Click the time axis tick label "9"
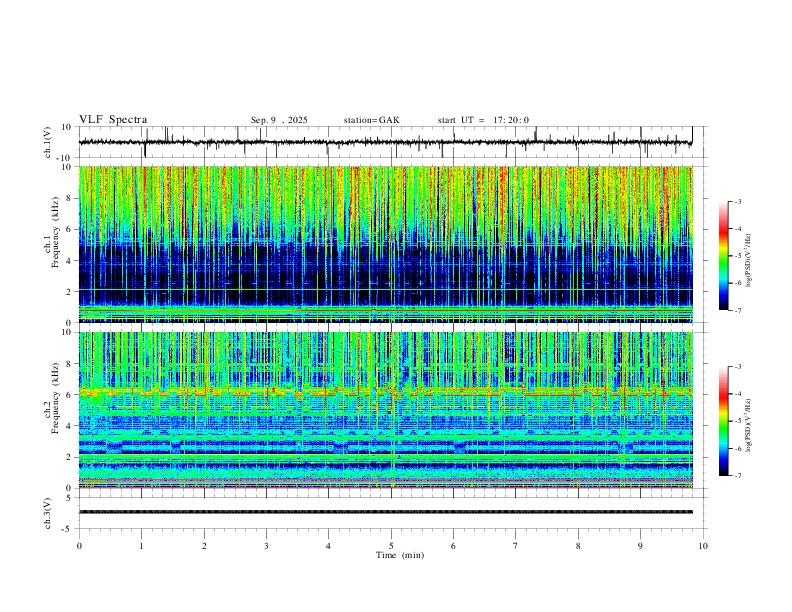This screenshot has height=612, width=792. (640, 546)
